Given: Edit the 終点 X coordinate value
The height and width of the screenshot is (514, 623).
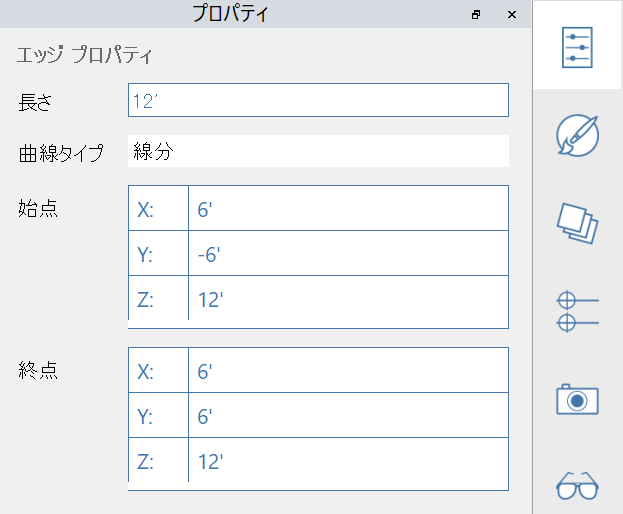Looking at the screenshot, I should pyautogui.click(x=347, y=371).
